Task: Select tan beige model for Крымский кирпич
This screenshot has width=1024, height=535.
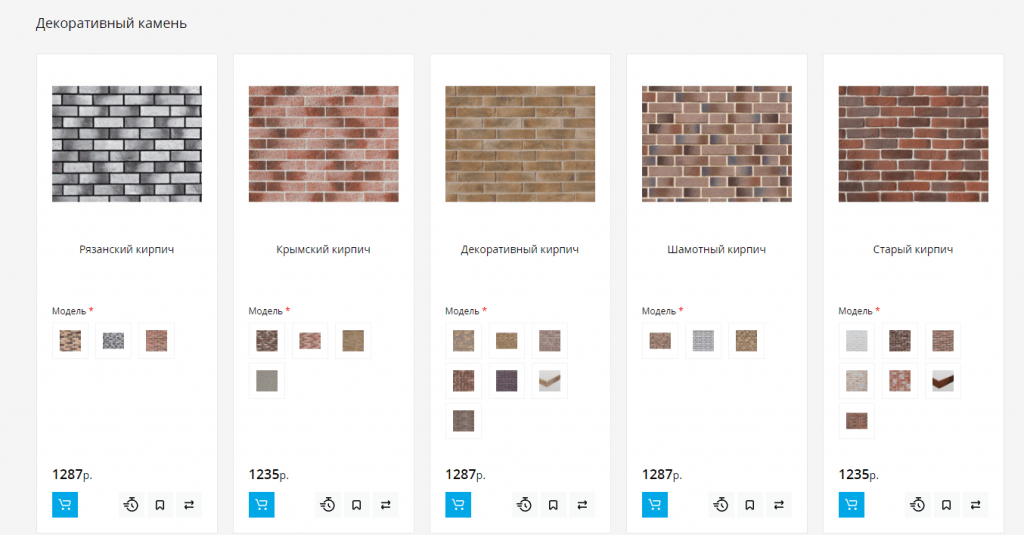Action: 353,340
